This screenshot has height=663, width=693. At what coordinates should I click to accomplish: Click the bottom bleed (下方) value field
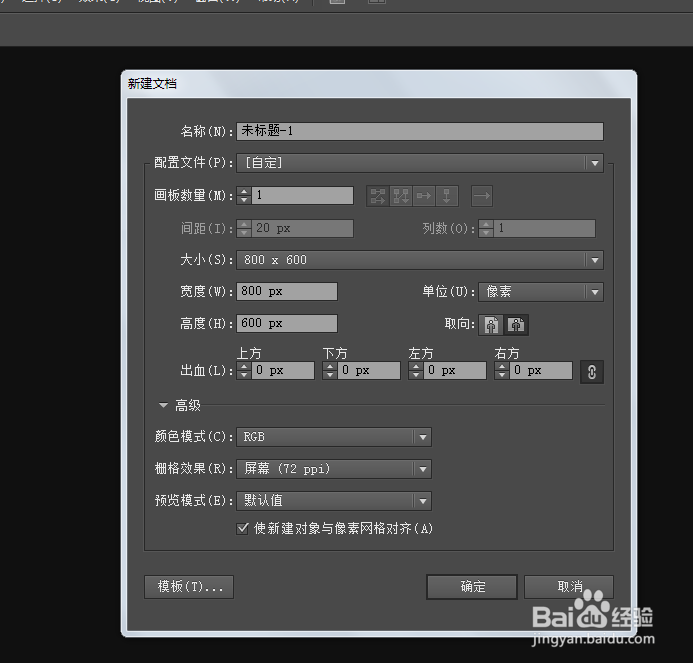(x=369, y=370)
